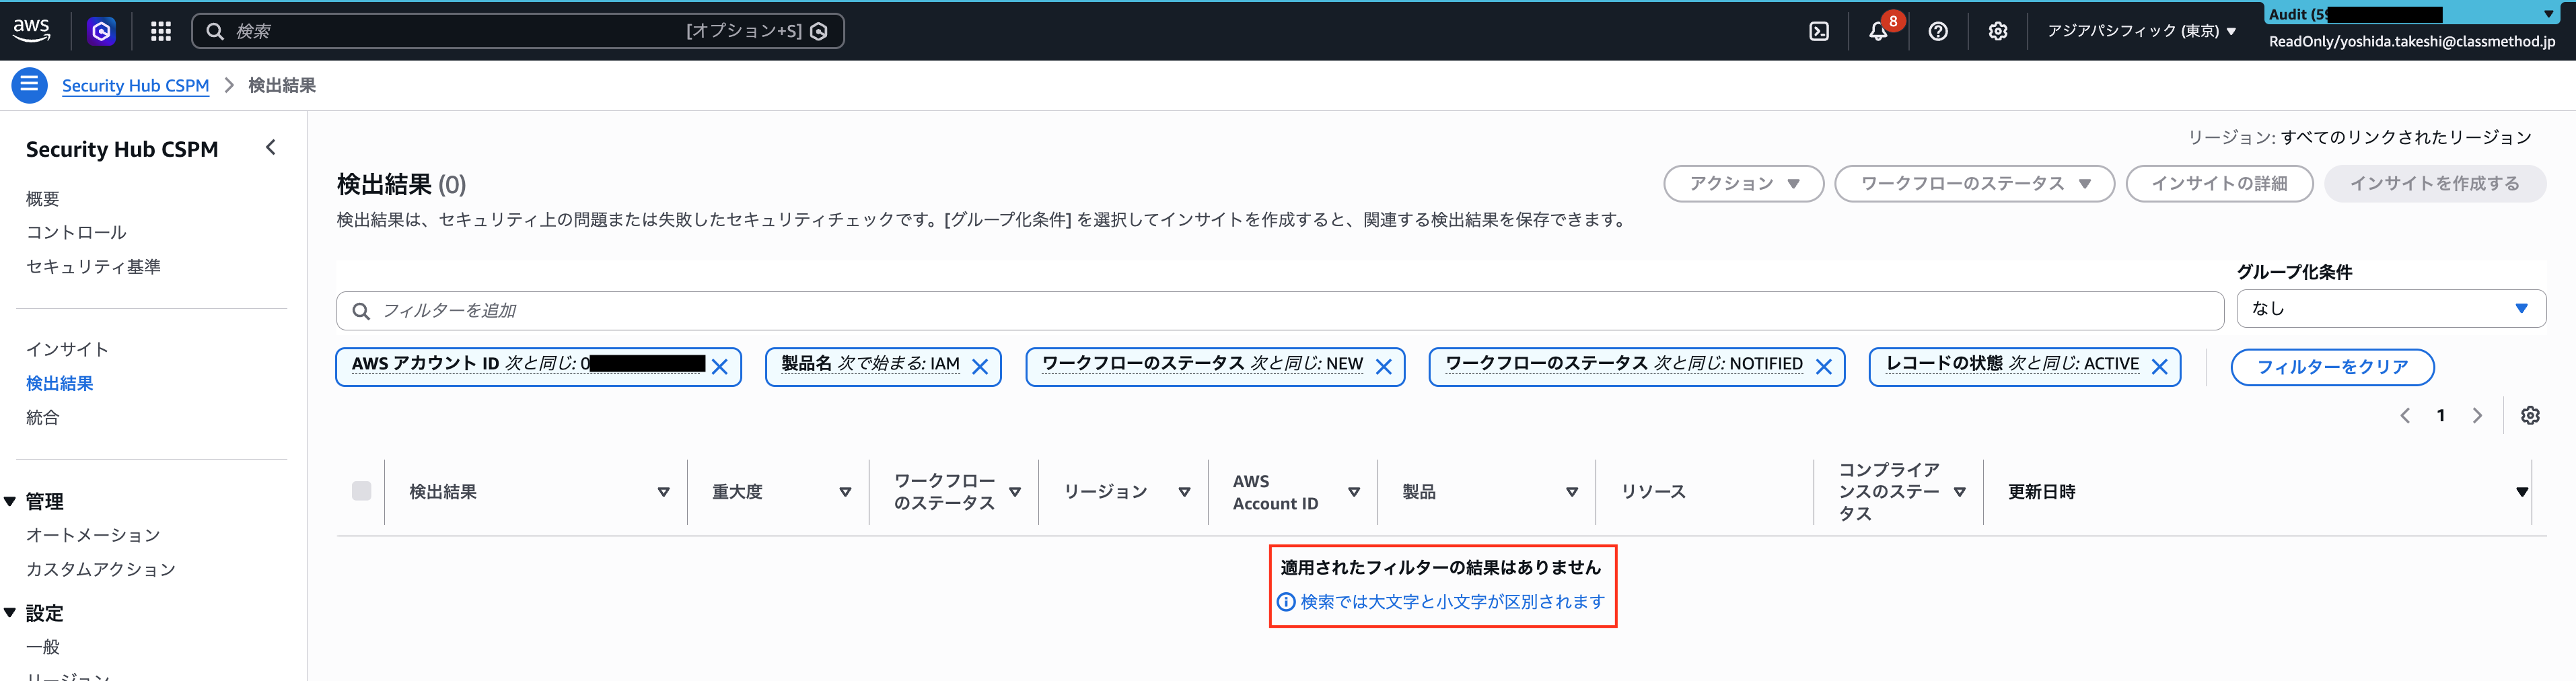Open the アクション dropdown button
The height and width of the screenshot is (681, 2576).
(x=1744, y=184)
